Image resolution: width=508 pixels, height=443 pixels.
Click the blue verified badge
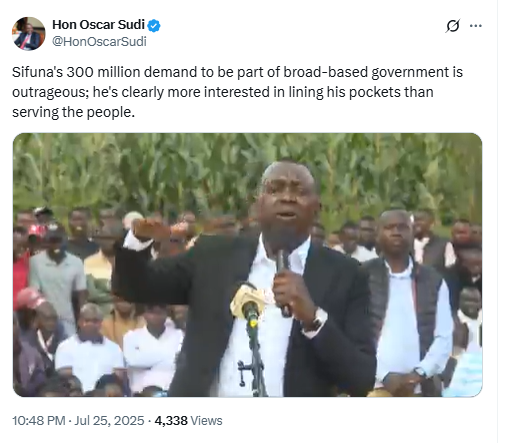(x=154, y=26)
